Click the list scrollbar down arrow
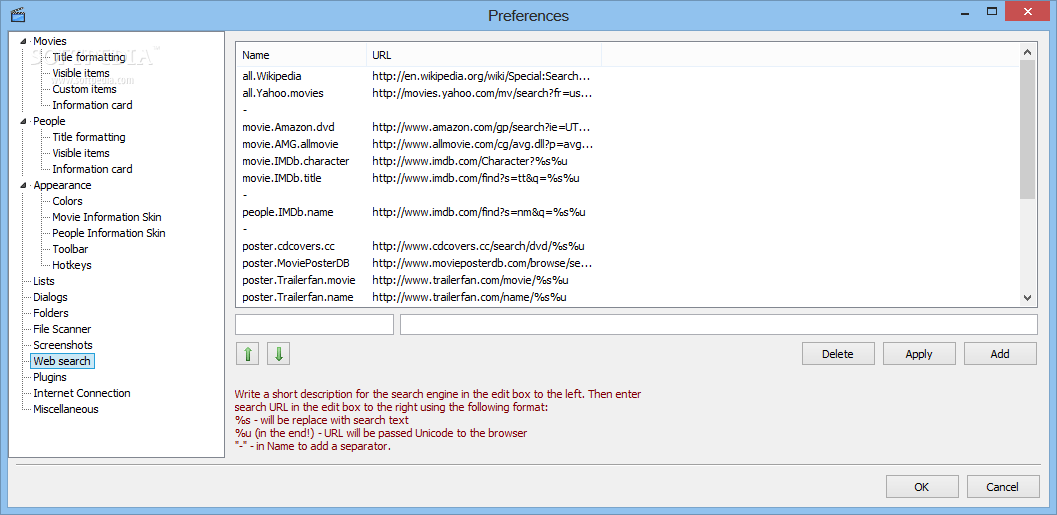The image size is (1057, 515). (1027, 297)
